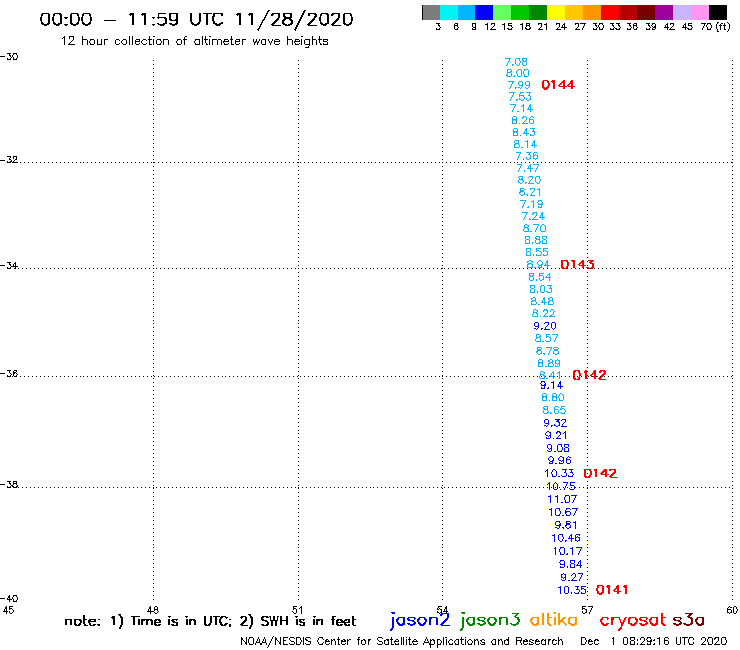Image resolution: width=740 pixels, height=650 pixels.
Task: Select wave height value 7.53
Action: click(x=520, y=97)
